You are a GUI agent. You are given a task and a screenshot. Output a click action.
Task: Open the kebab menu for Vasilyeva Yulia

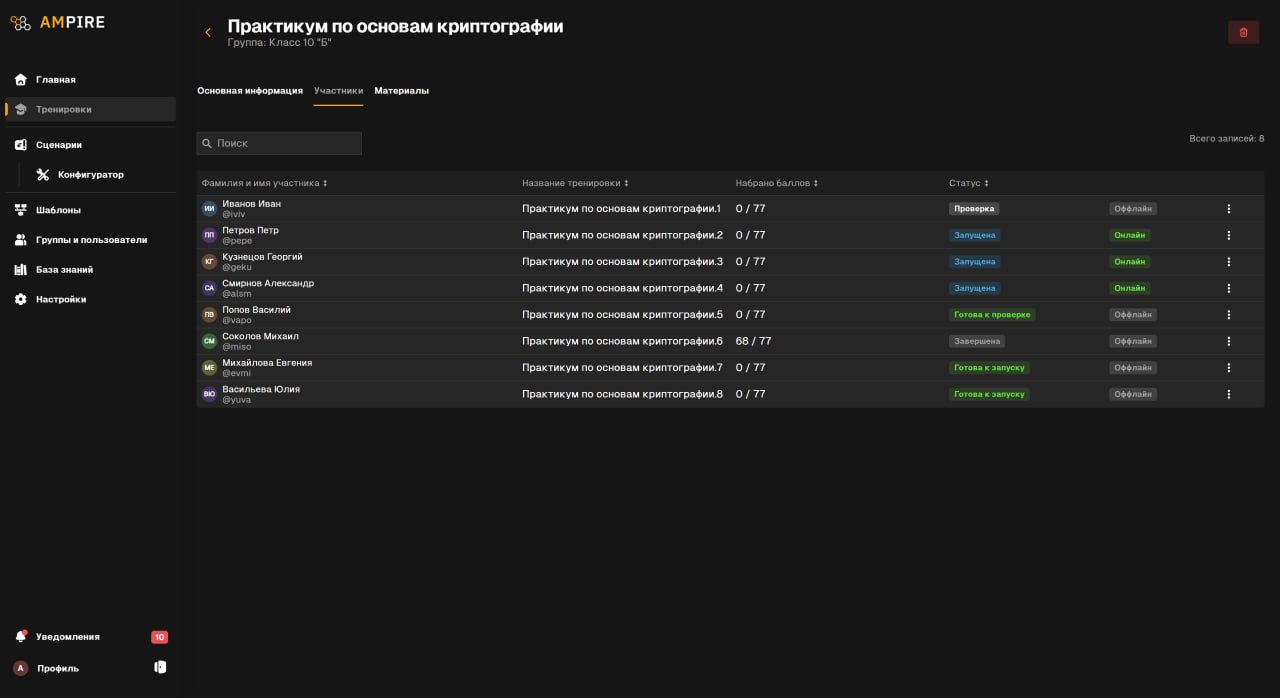pyautogui.click(x=1228, y=394)
